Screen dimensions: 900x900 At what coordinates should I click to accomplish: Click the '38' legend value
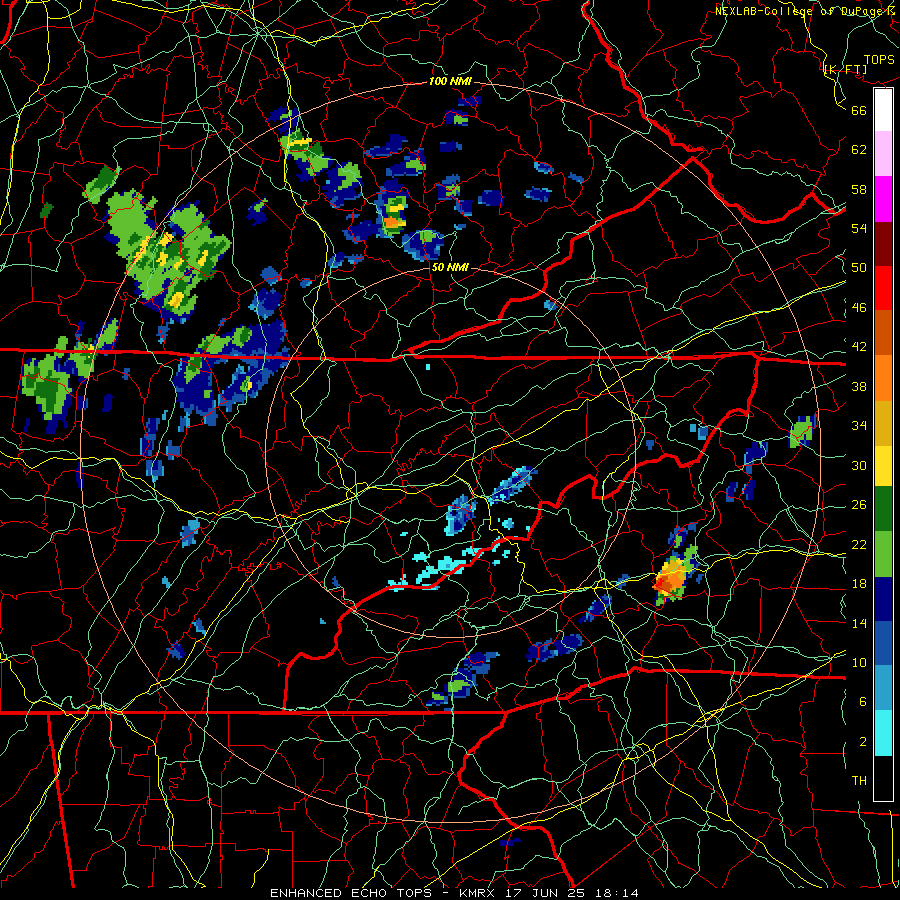859,386
